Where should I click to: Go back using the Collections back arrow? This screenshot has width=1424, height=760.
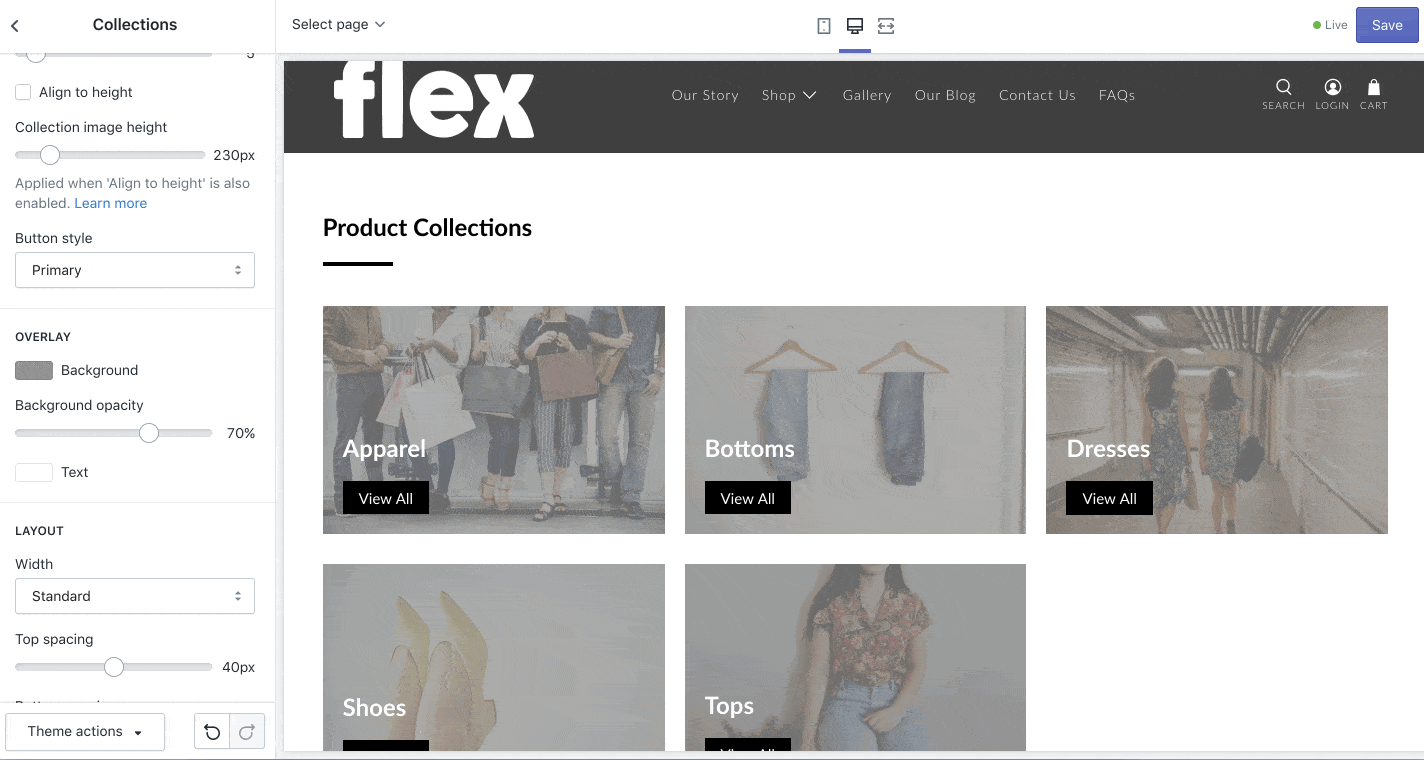15,25
